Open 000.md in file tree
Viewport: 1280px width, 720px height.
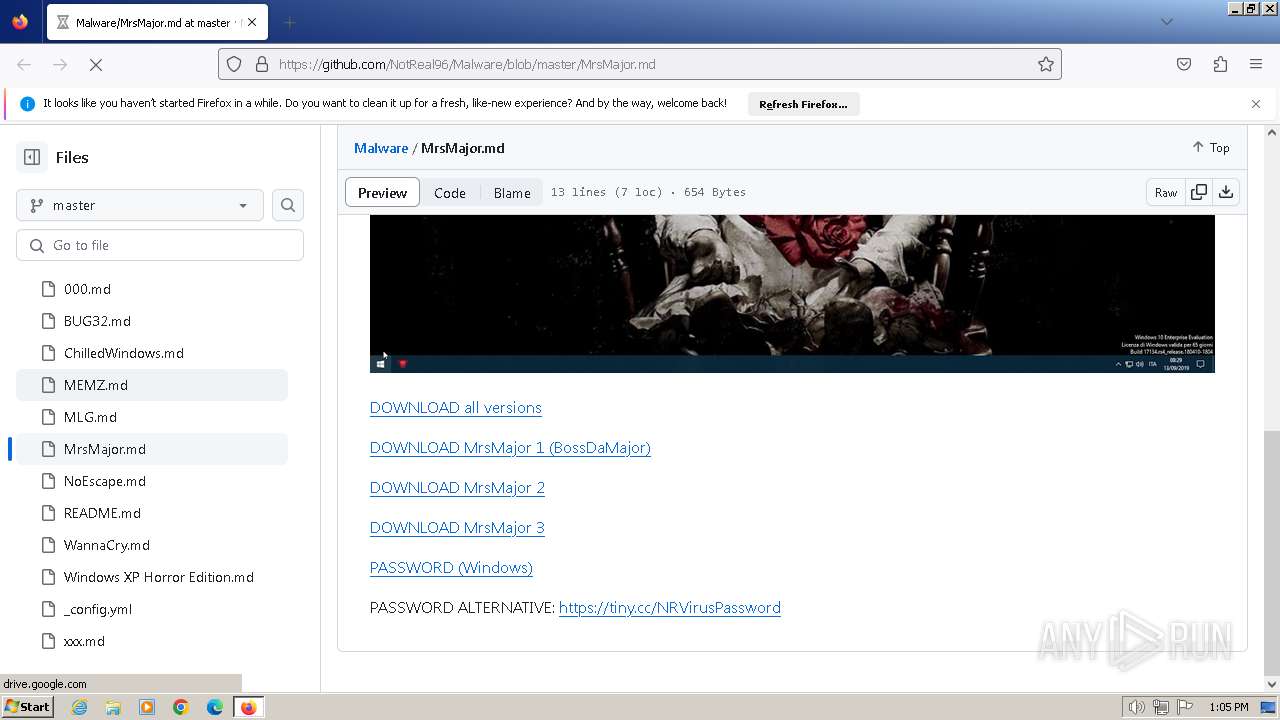(152, 289)
